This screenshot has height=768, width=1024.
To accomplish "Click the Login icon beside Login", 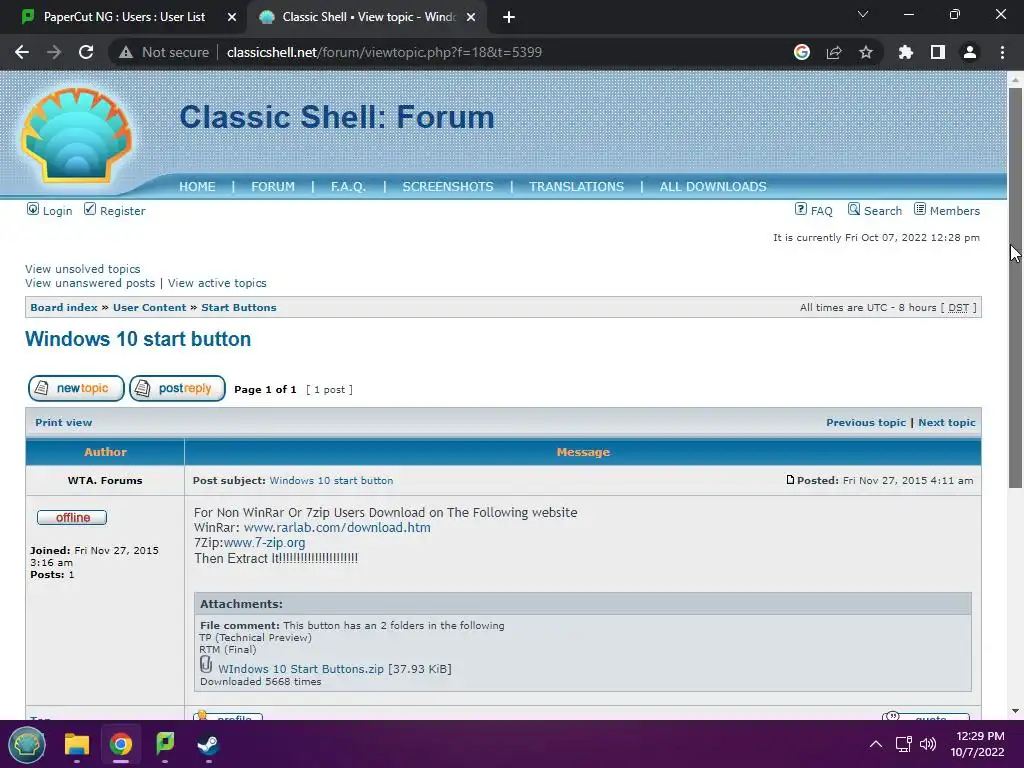I will (33, 209).
